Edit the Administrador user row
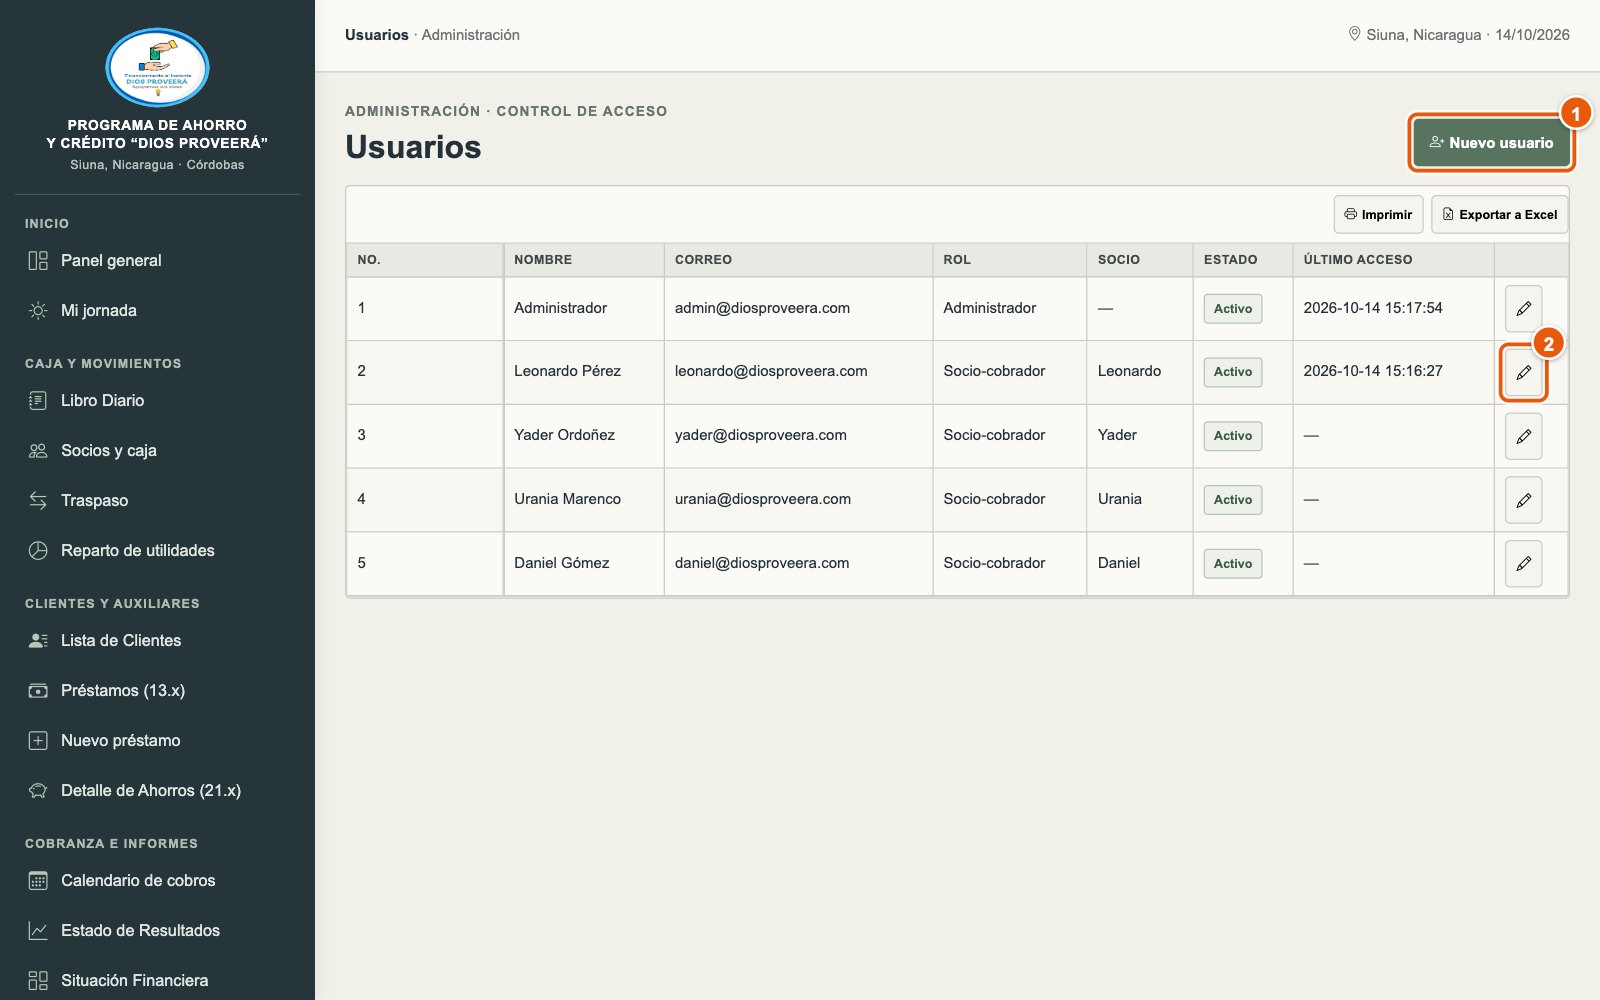 [x=1523, y=309]
